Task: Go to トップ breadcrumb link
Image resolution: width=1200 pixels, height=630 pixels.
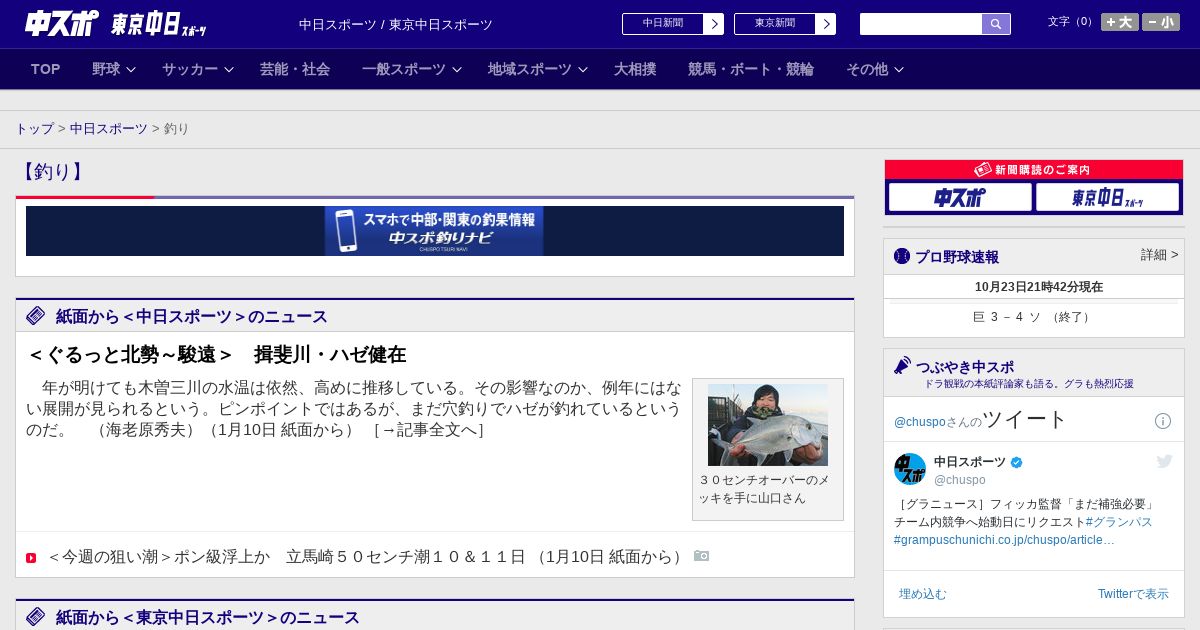Action: pos(35,129)
